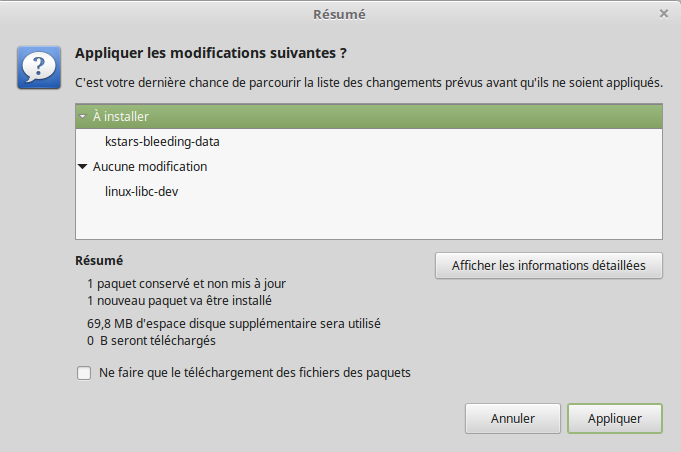This screenshot has width=681, height=452.
Task: Click the "Appliquer les modifications suivantes ?" heading
Action: 218,51
